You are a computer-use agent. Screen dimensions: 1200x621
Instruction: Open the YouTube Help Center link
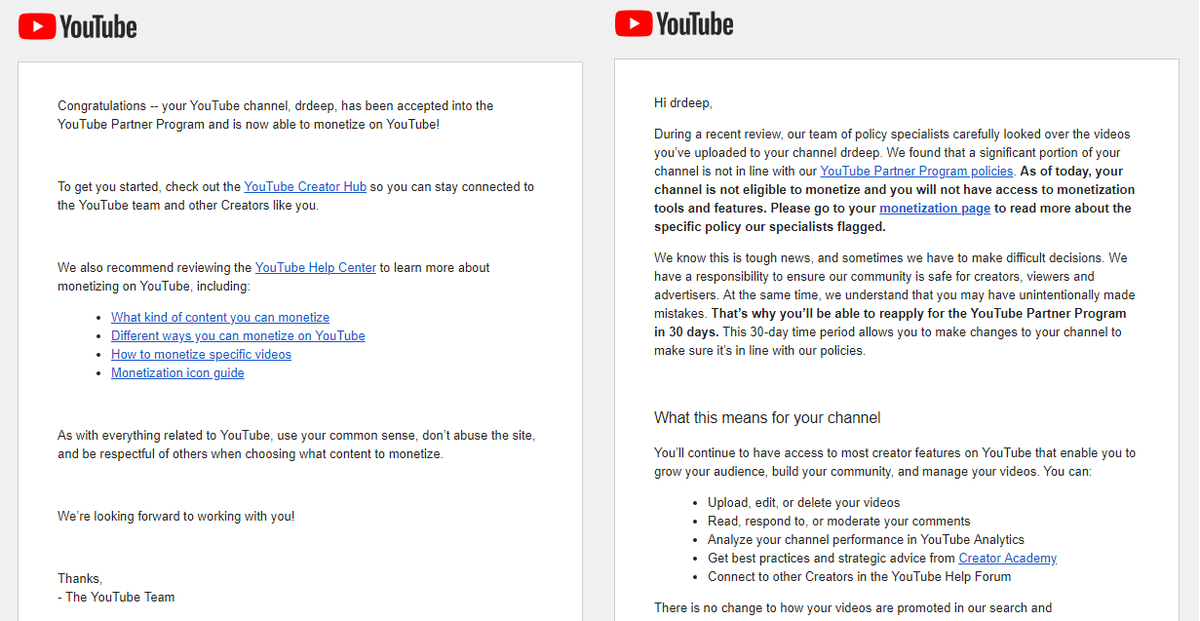(x=316, y=268)
